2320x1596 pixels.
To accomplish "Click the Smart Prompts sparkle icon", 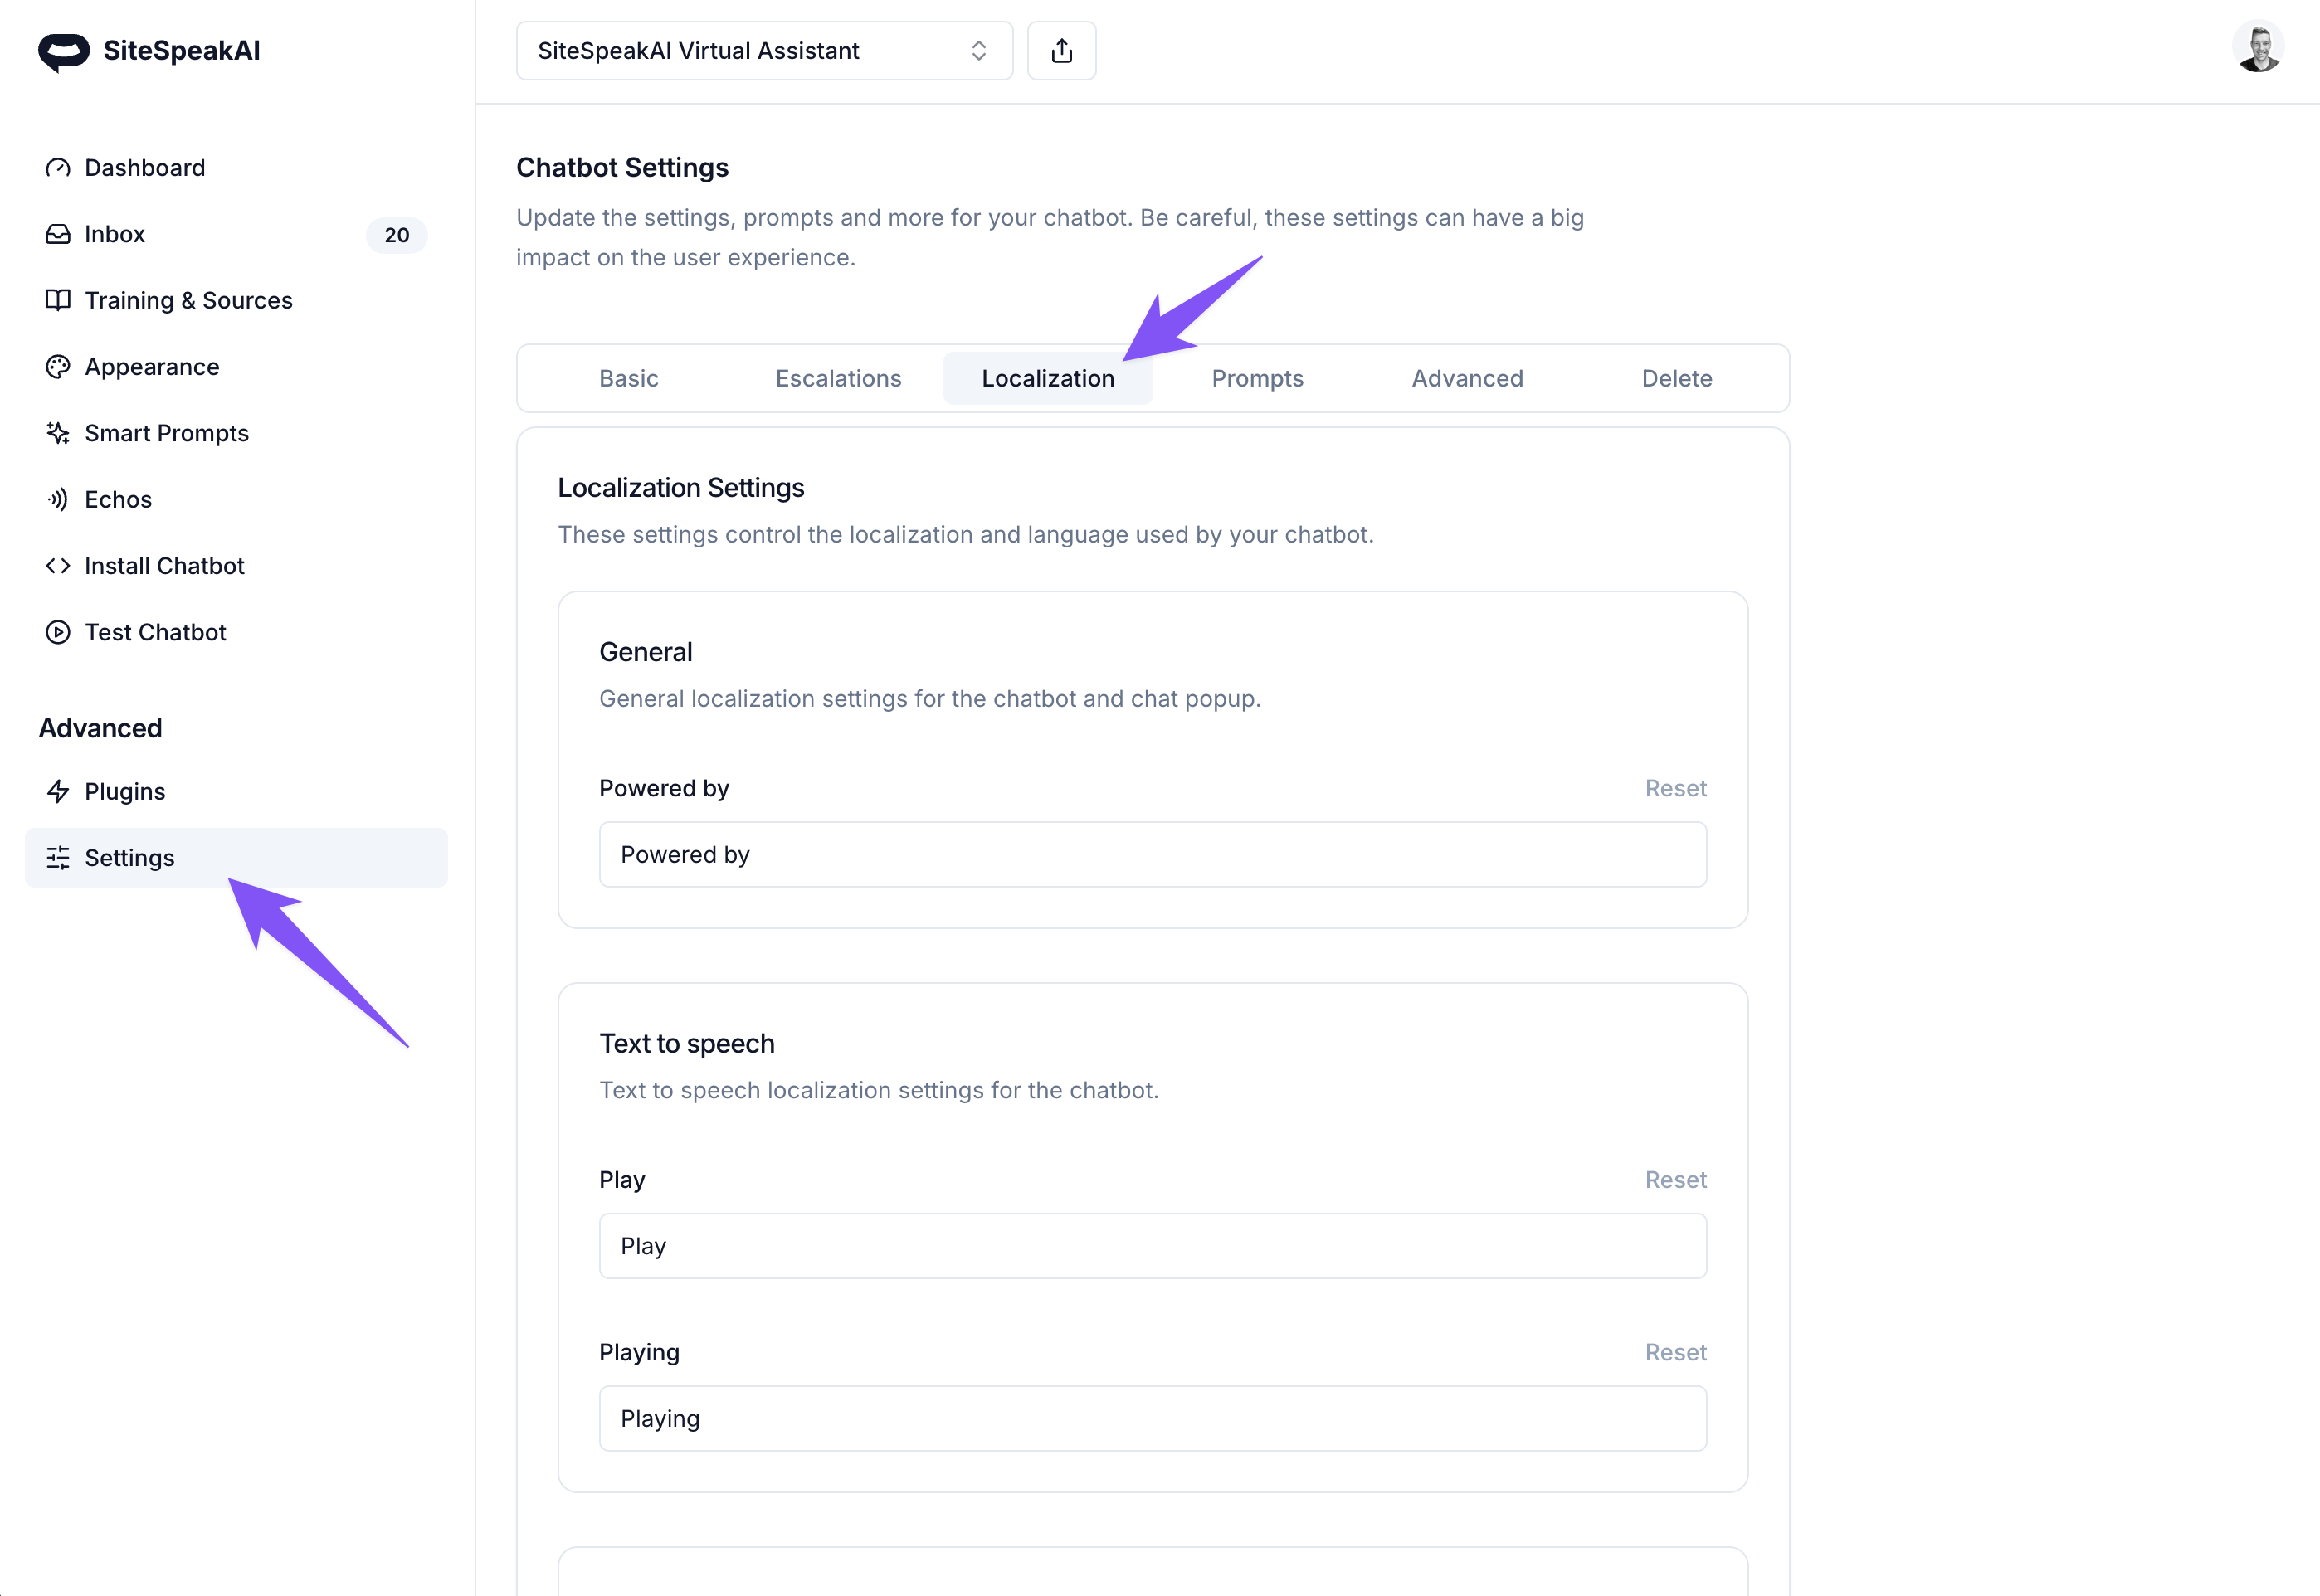I will (58, 433).
